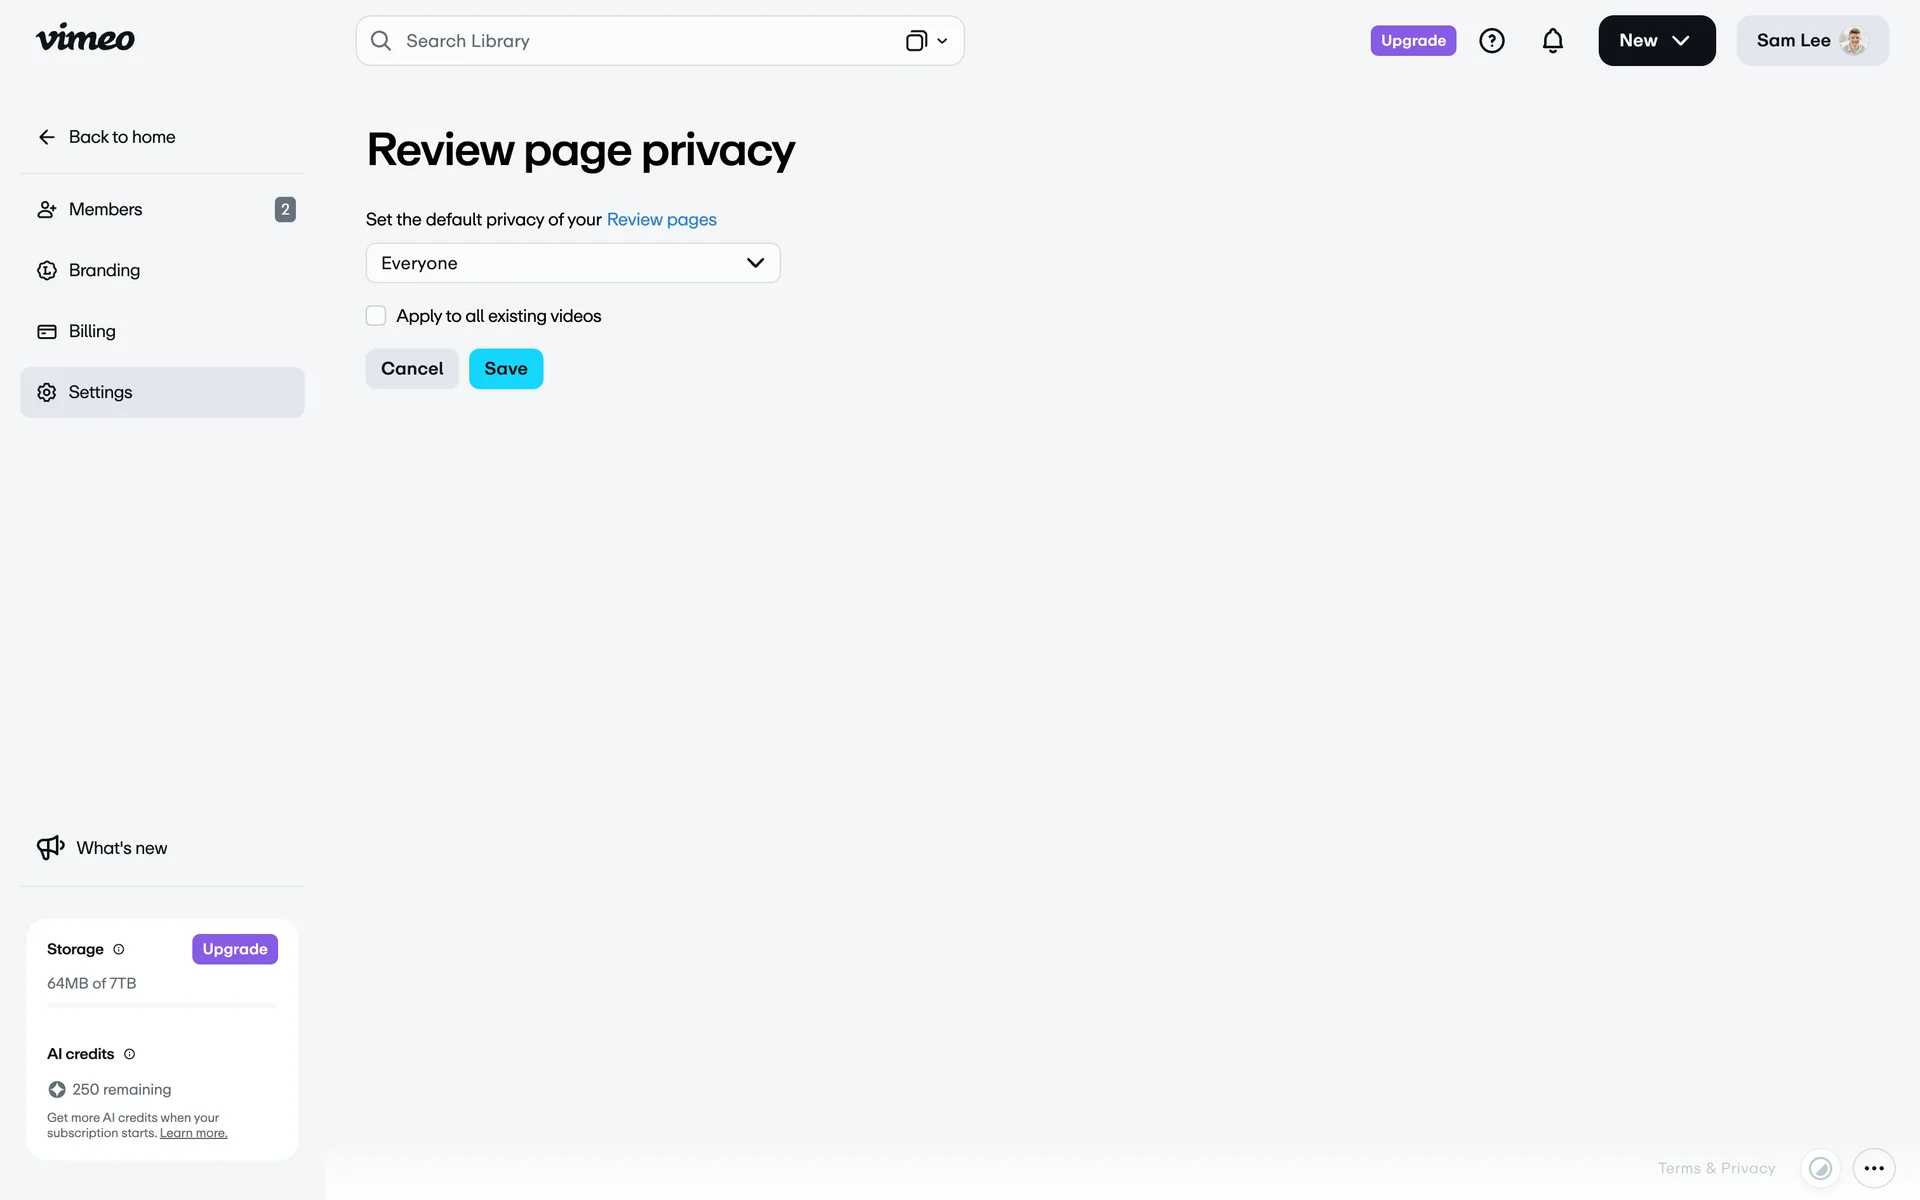Open the New dropdown button
Viewport: 1920px width, 1200px height.
click(1656, 41)
